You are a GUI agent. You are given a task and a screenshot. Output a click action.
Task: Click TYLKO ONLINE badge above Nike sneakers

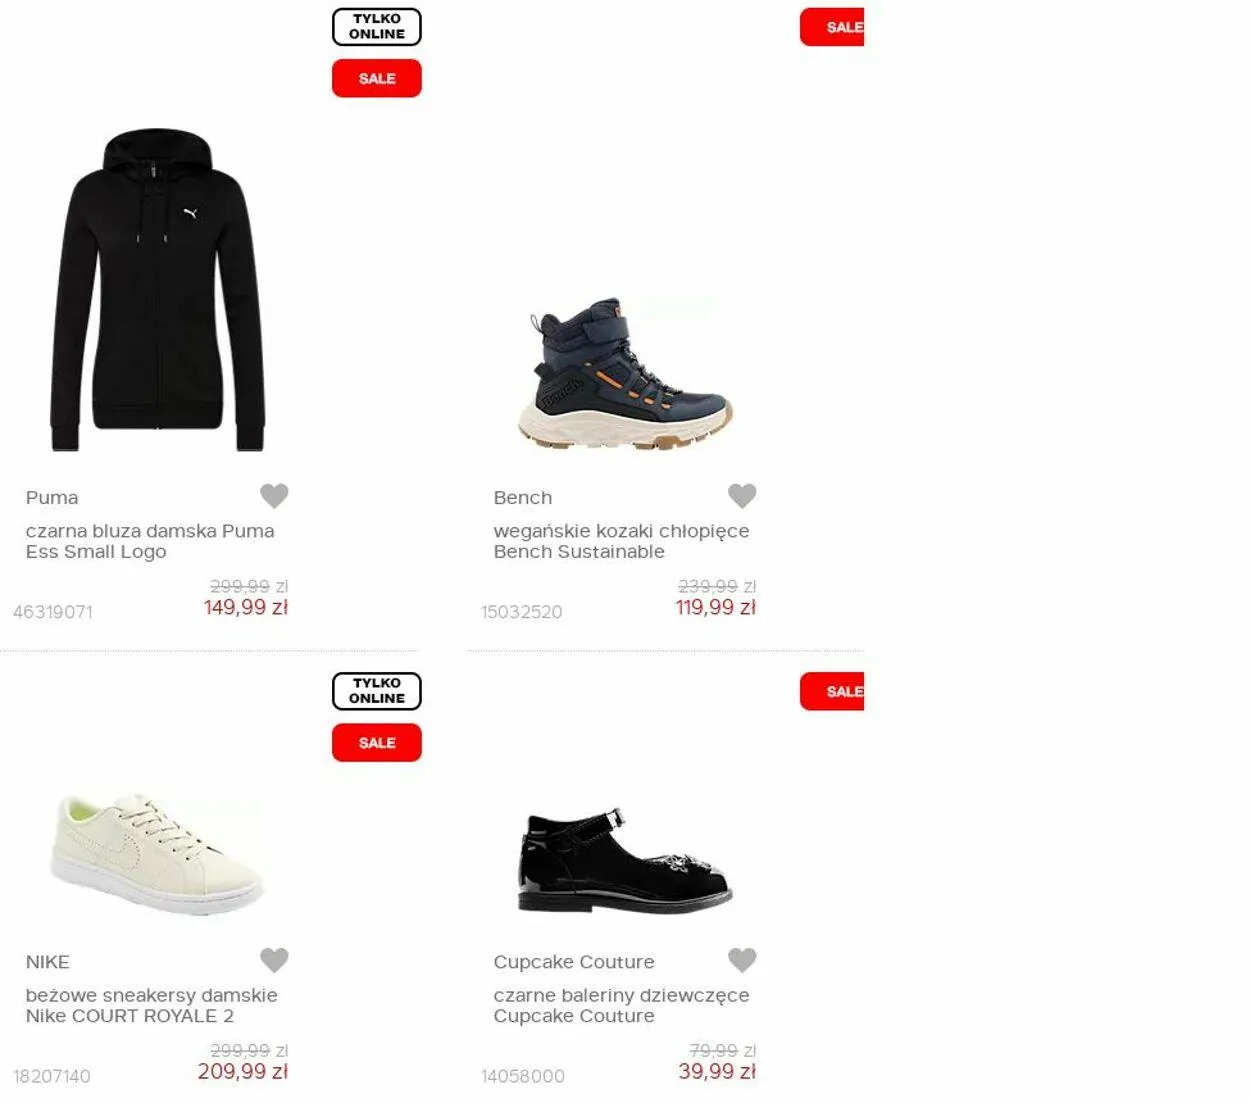(x=377, y=691)
